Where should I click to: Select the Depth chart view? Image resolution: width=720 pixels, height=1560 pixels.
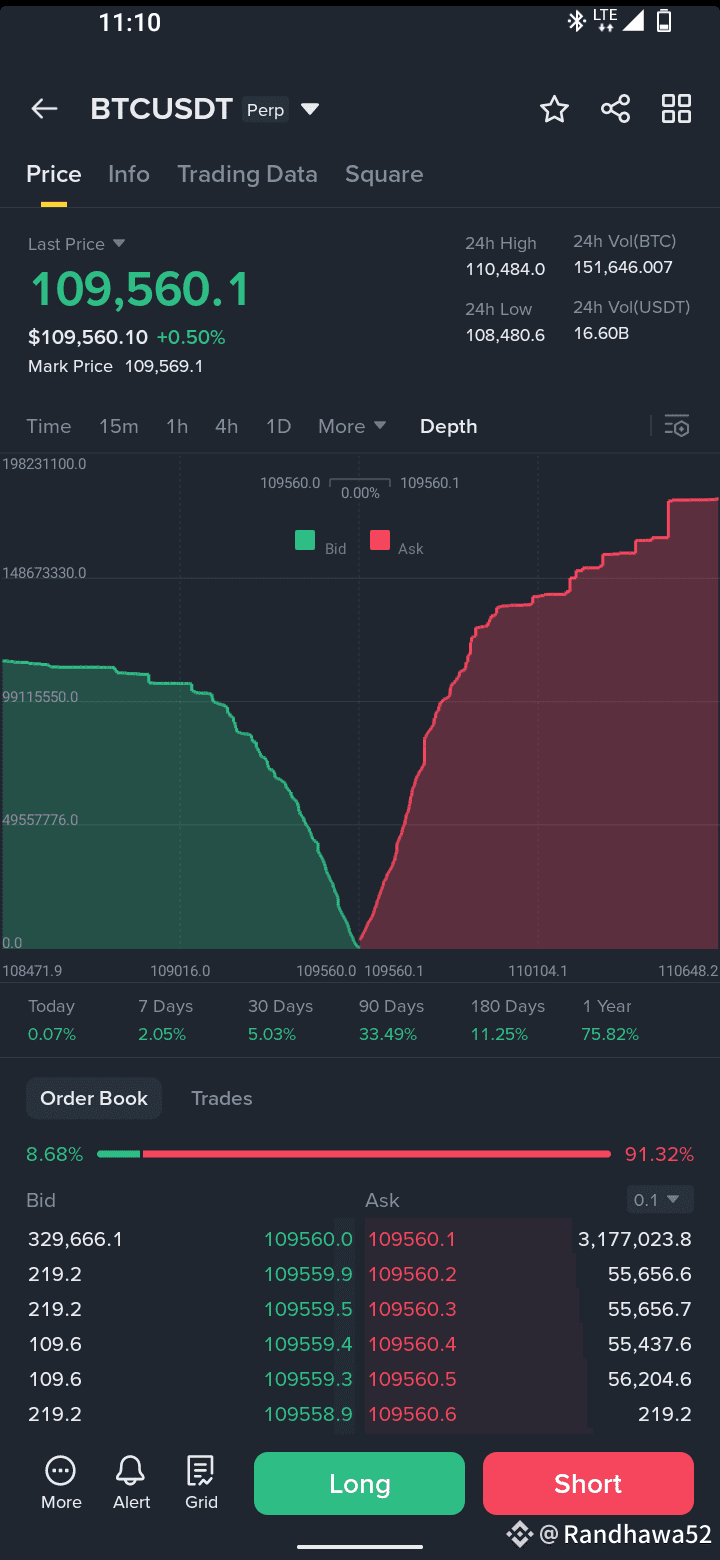click(x=448, y=426)
